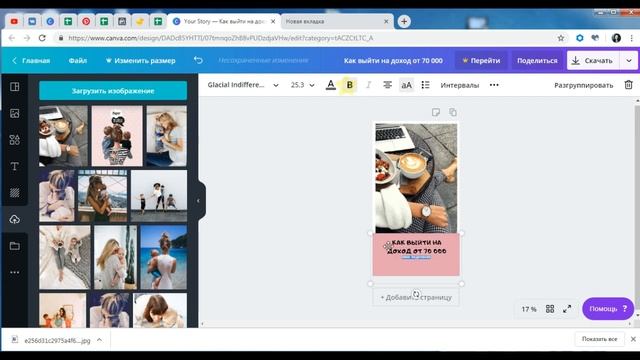
Task: Close the downloads bar
Action: tap(633, 339)
